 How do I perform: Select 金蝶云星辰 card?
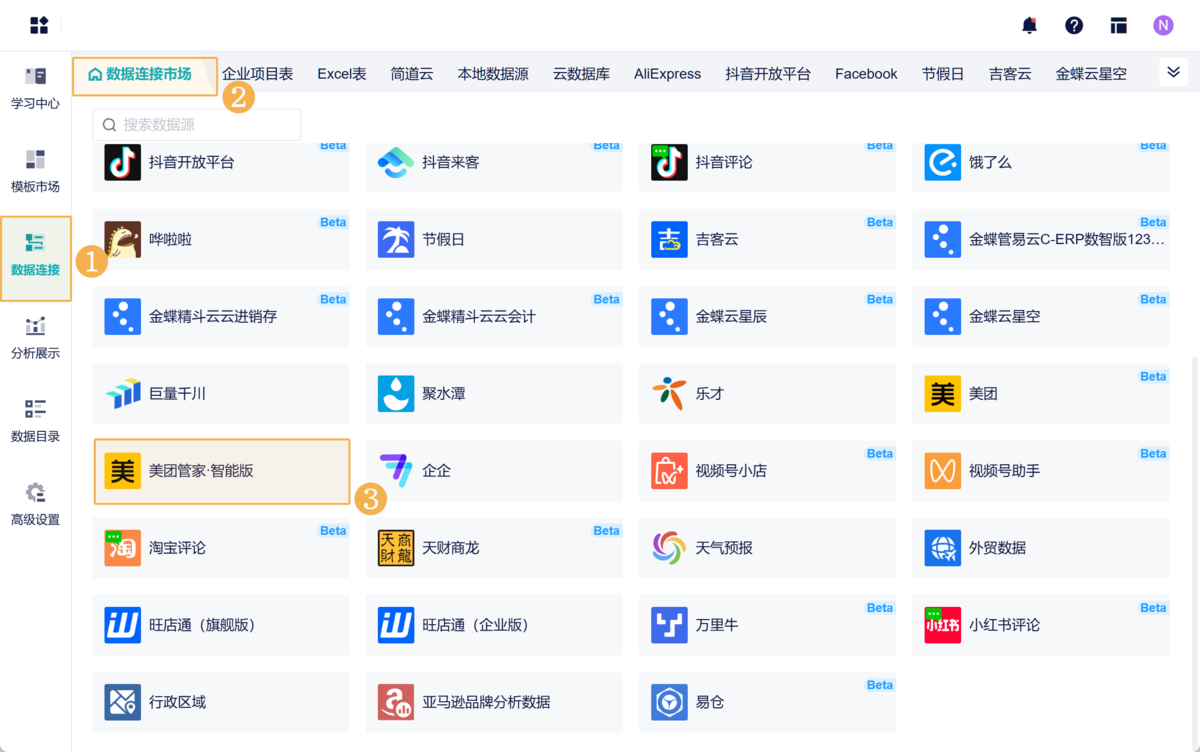click(768, 316)
